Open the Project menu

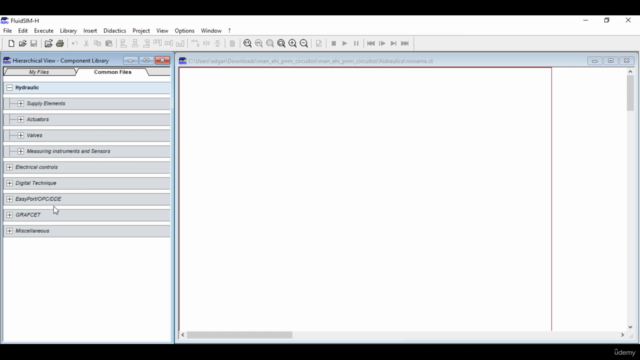pos(141,31)
